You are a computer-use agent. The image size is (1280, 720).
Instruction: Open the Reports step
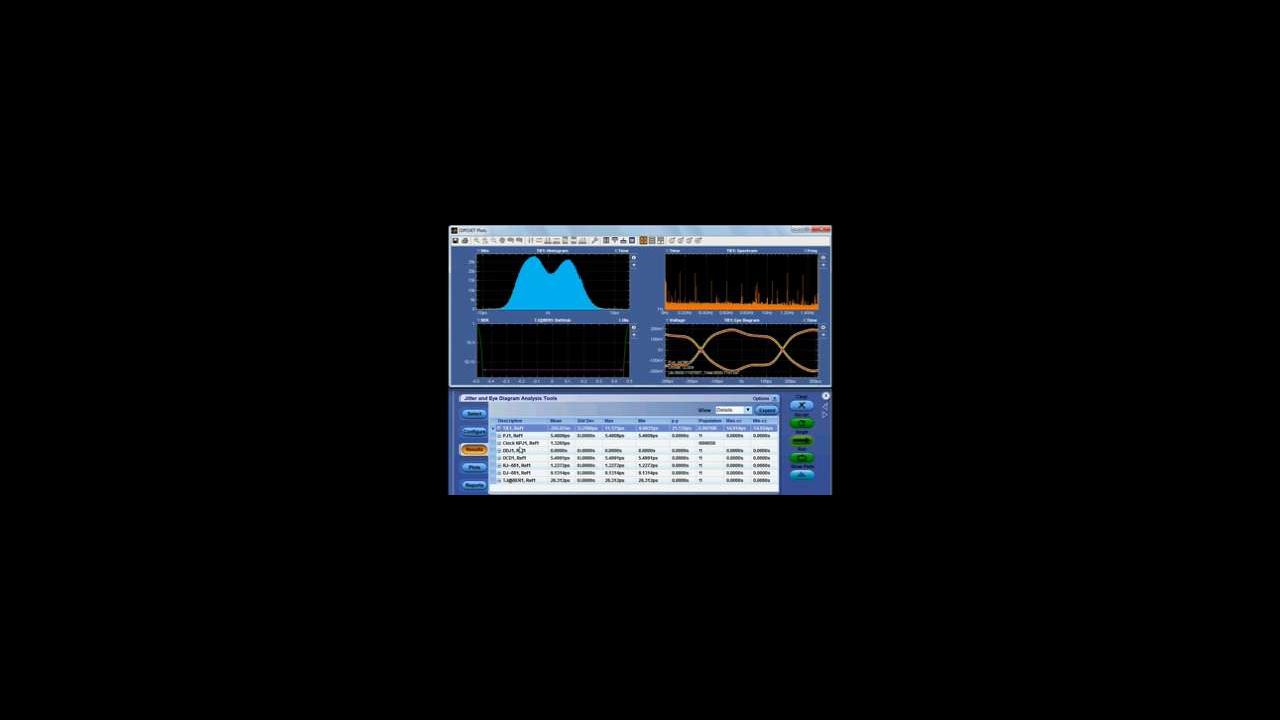coord(474,485)
